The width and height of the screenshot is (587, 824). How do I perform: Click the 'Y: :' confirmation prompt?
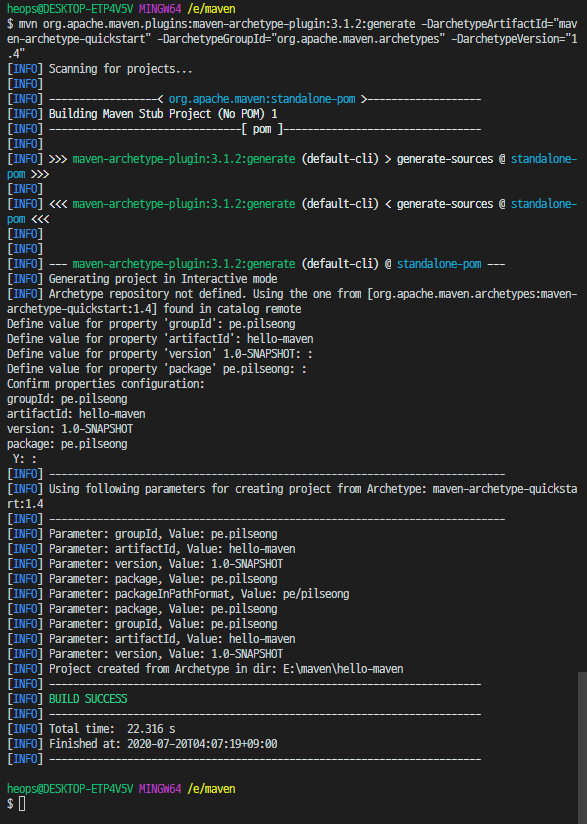coord(25,459)
